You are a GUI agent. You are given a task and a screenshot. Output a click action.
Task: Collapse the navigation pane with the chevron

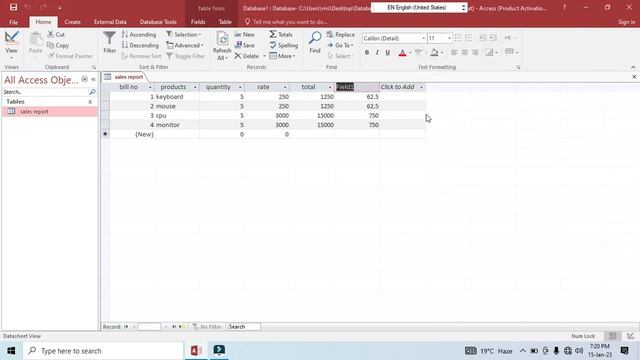point(93,80)
